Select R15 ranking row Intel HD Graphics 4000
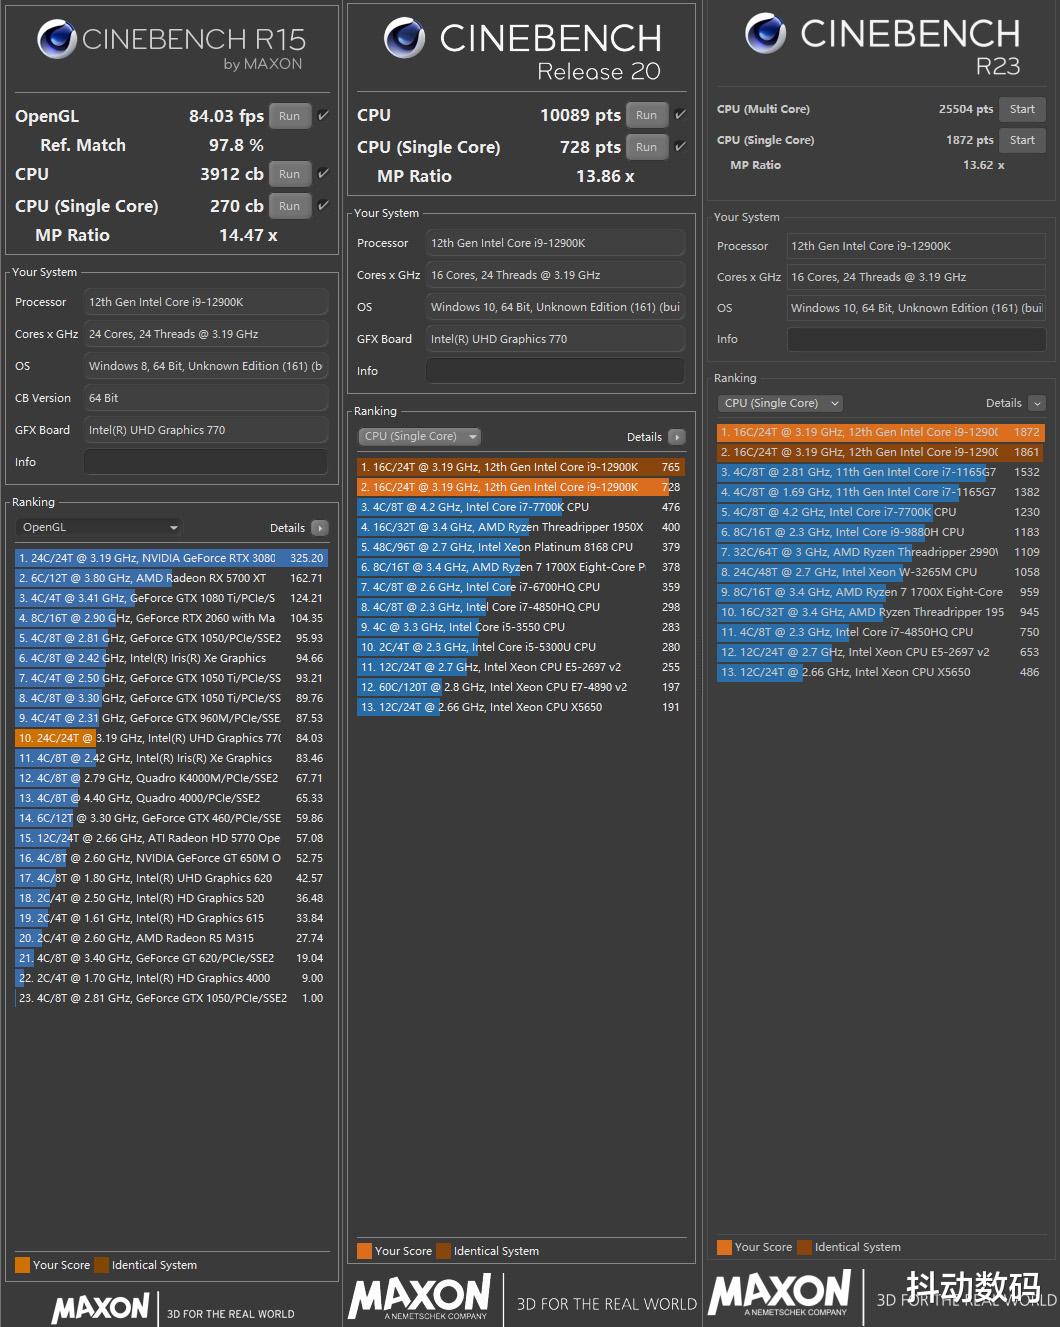 click(x=171, y=978)
